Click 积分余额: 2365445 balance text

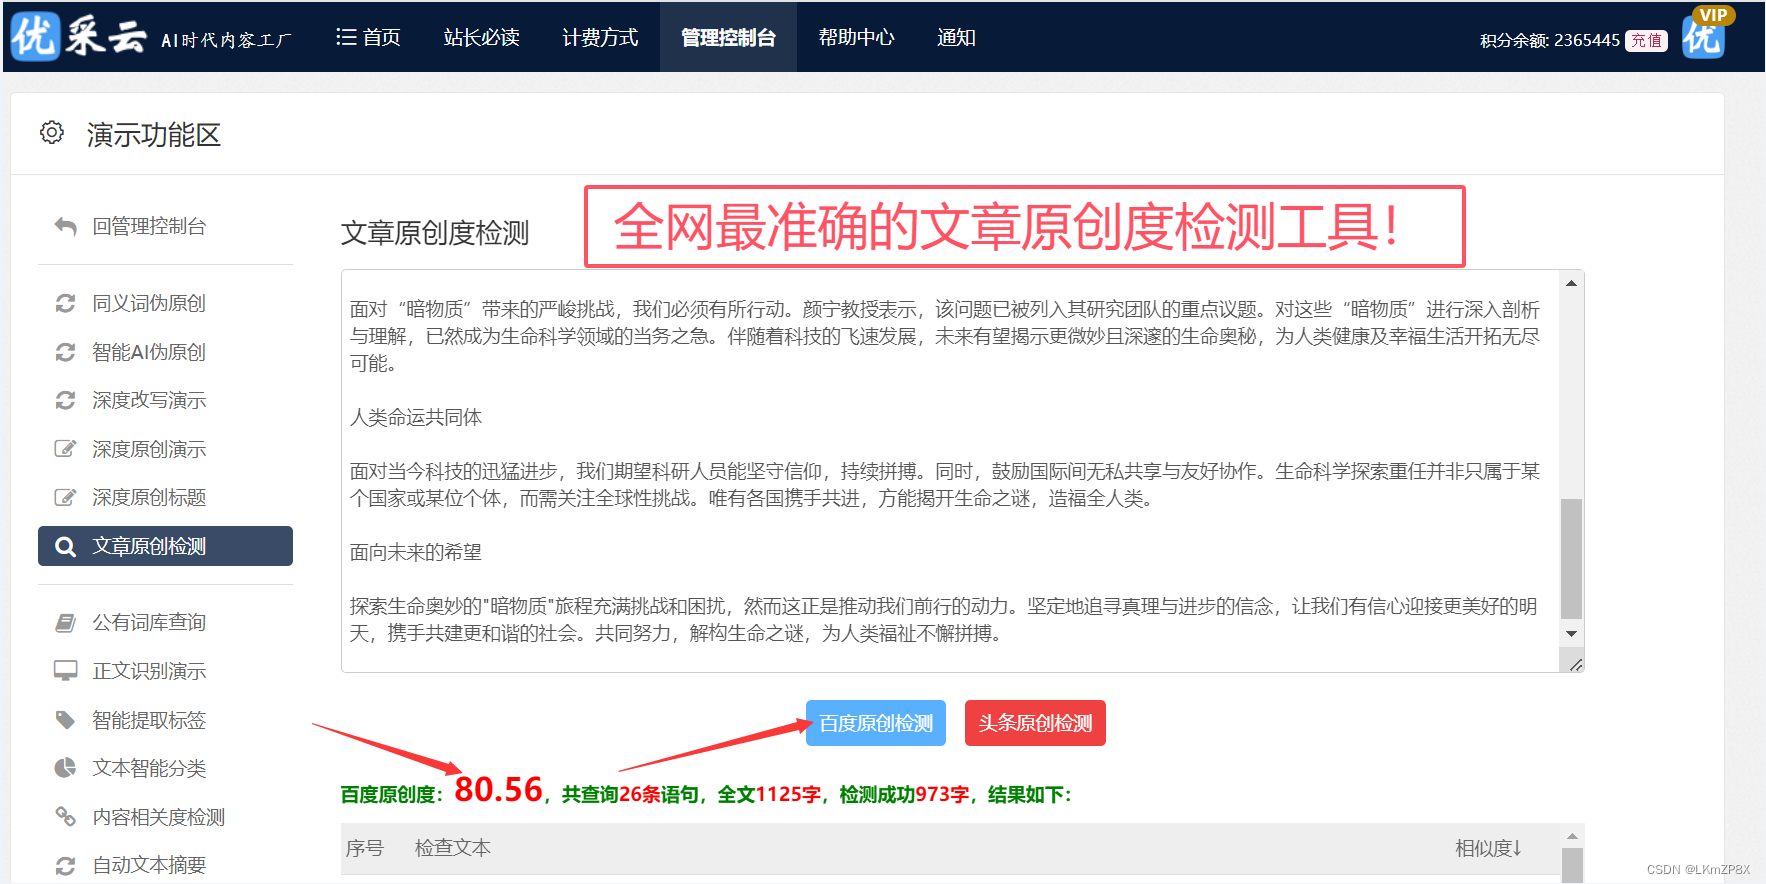click(1550, 41)
